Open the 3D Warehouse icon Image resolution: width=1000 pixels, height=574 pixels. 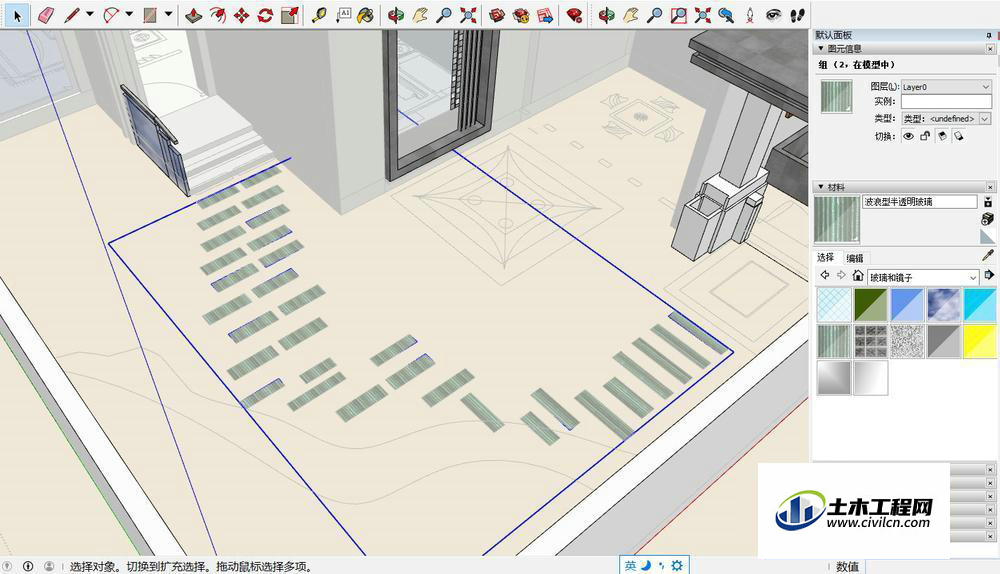(497, 15)
